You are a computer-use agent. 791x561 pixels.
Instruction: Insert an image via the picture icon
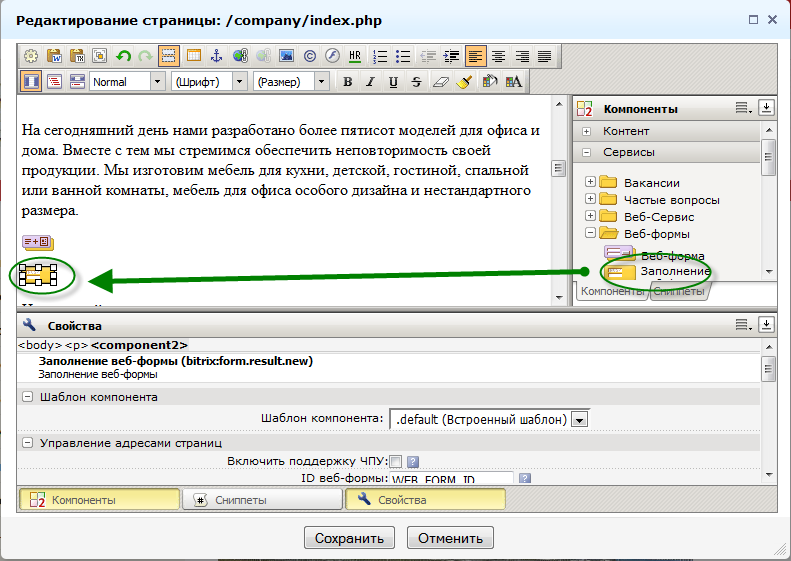point(286,57)
